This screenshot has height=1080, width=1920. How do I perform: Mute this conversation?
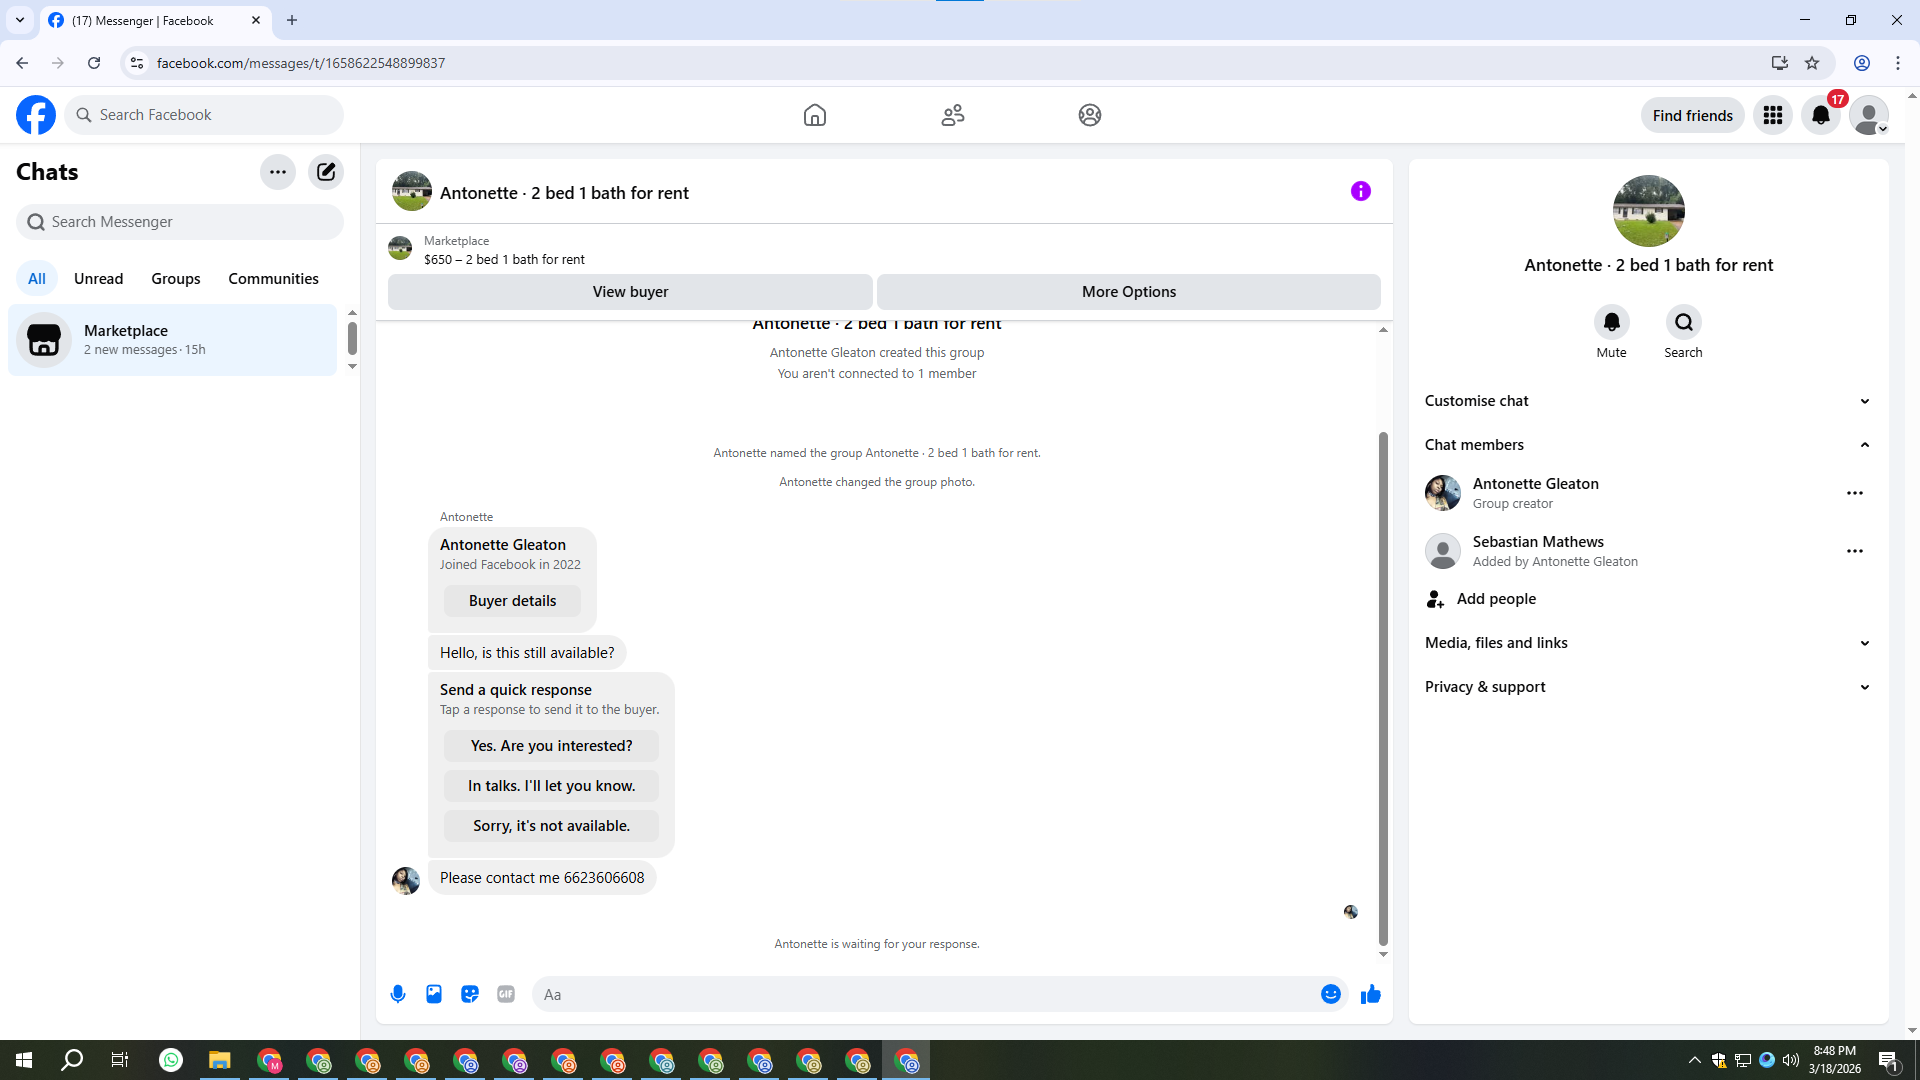coord(1611,323)
